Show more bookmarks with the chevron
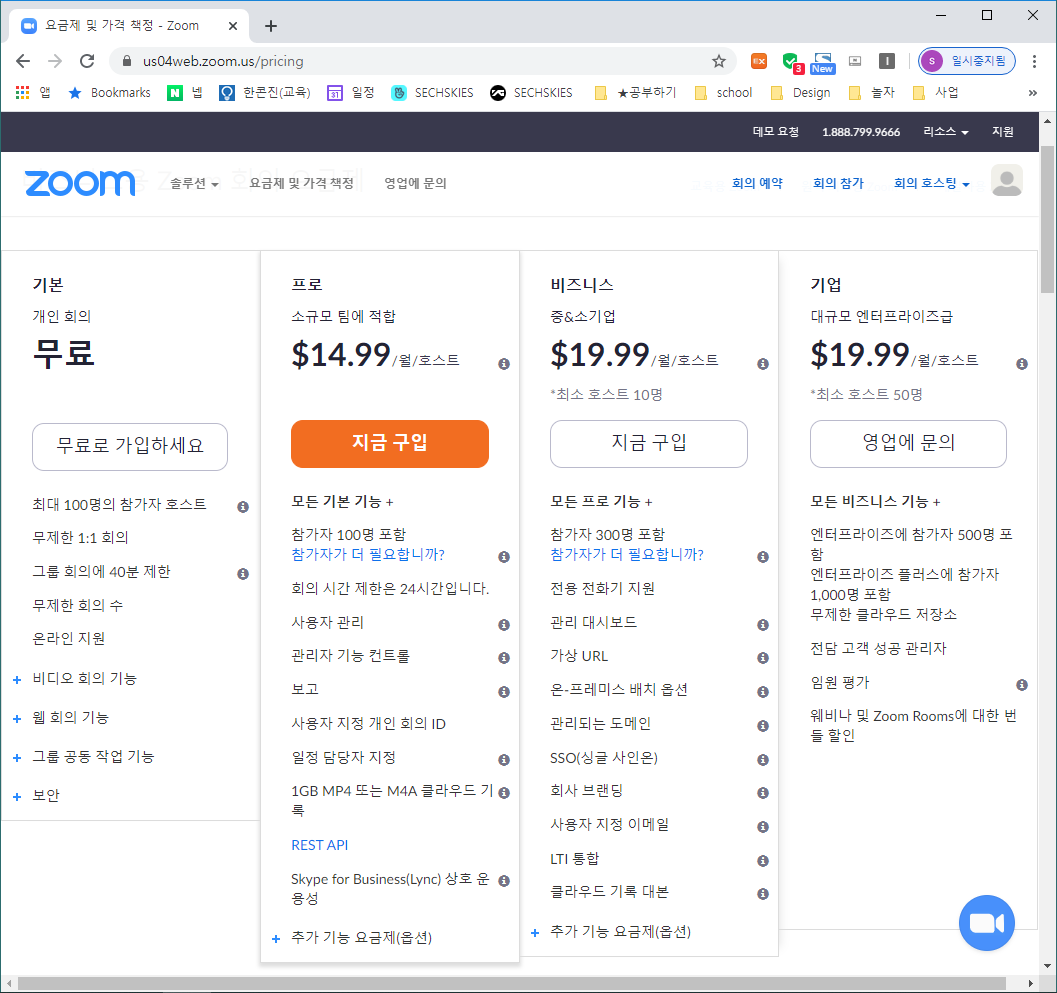 point(1032,92)
